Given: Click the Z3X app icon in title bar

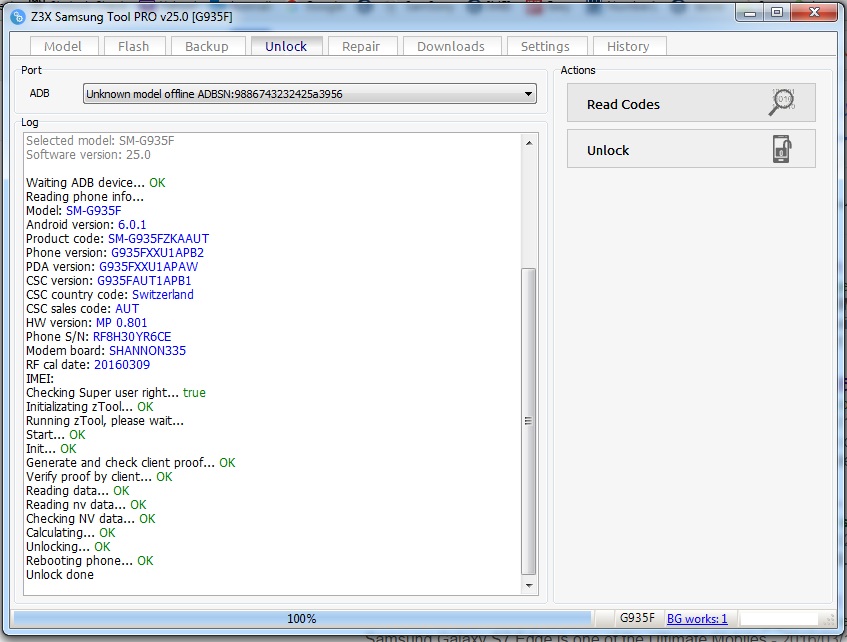Looking at the screenshot, I should tap(18, 17).
